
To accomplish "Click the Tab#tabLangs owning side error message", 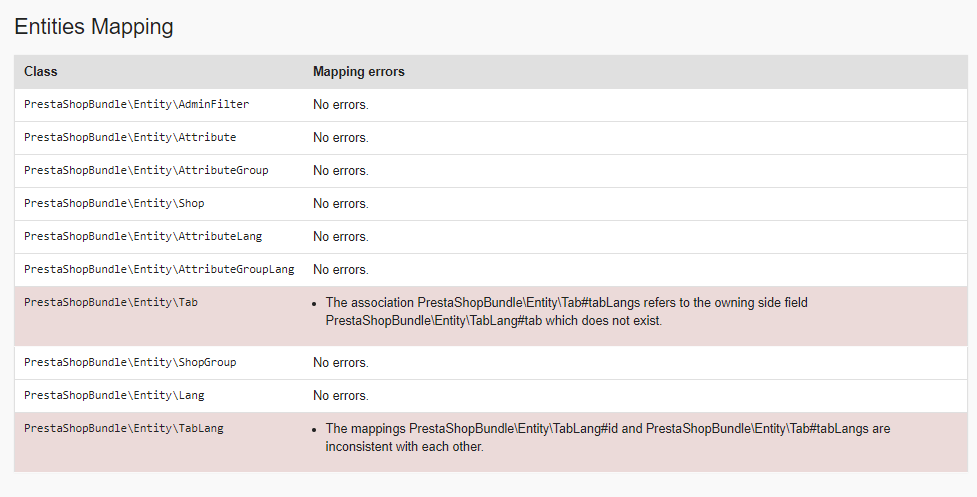I will click(x=566, y=312).
